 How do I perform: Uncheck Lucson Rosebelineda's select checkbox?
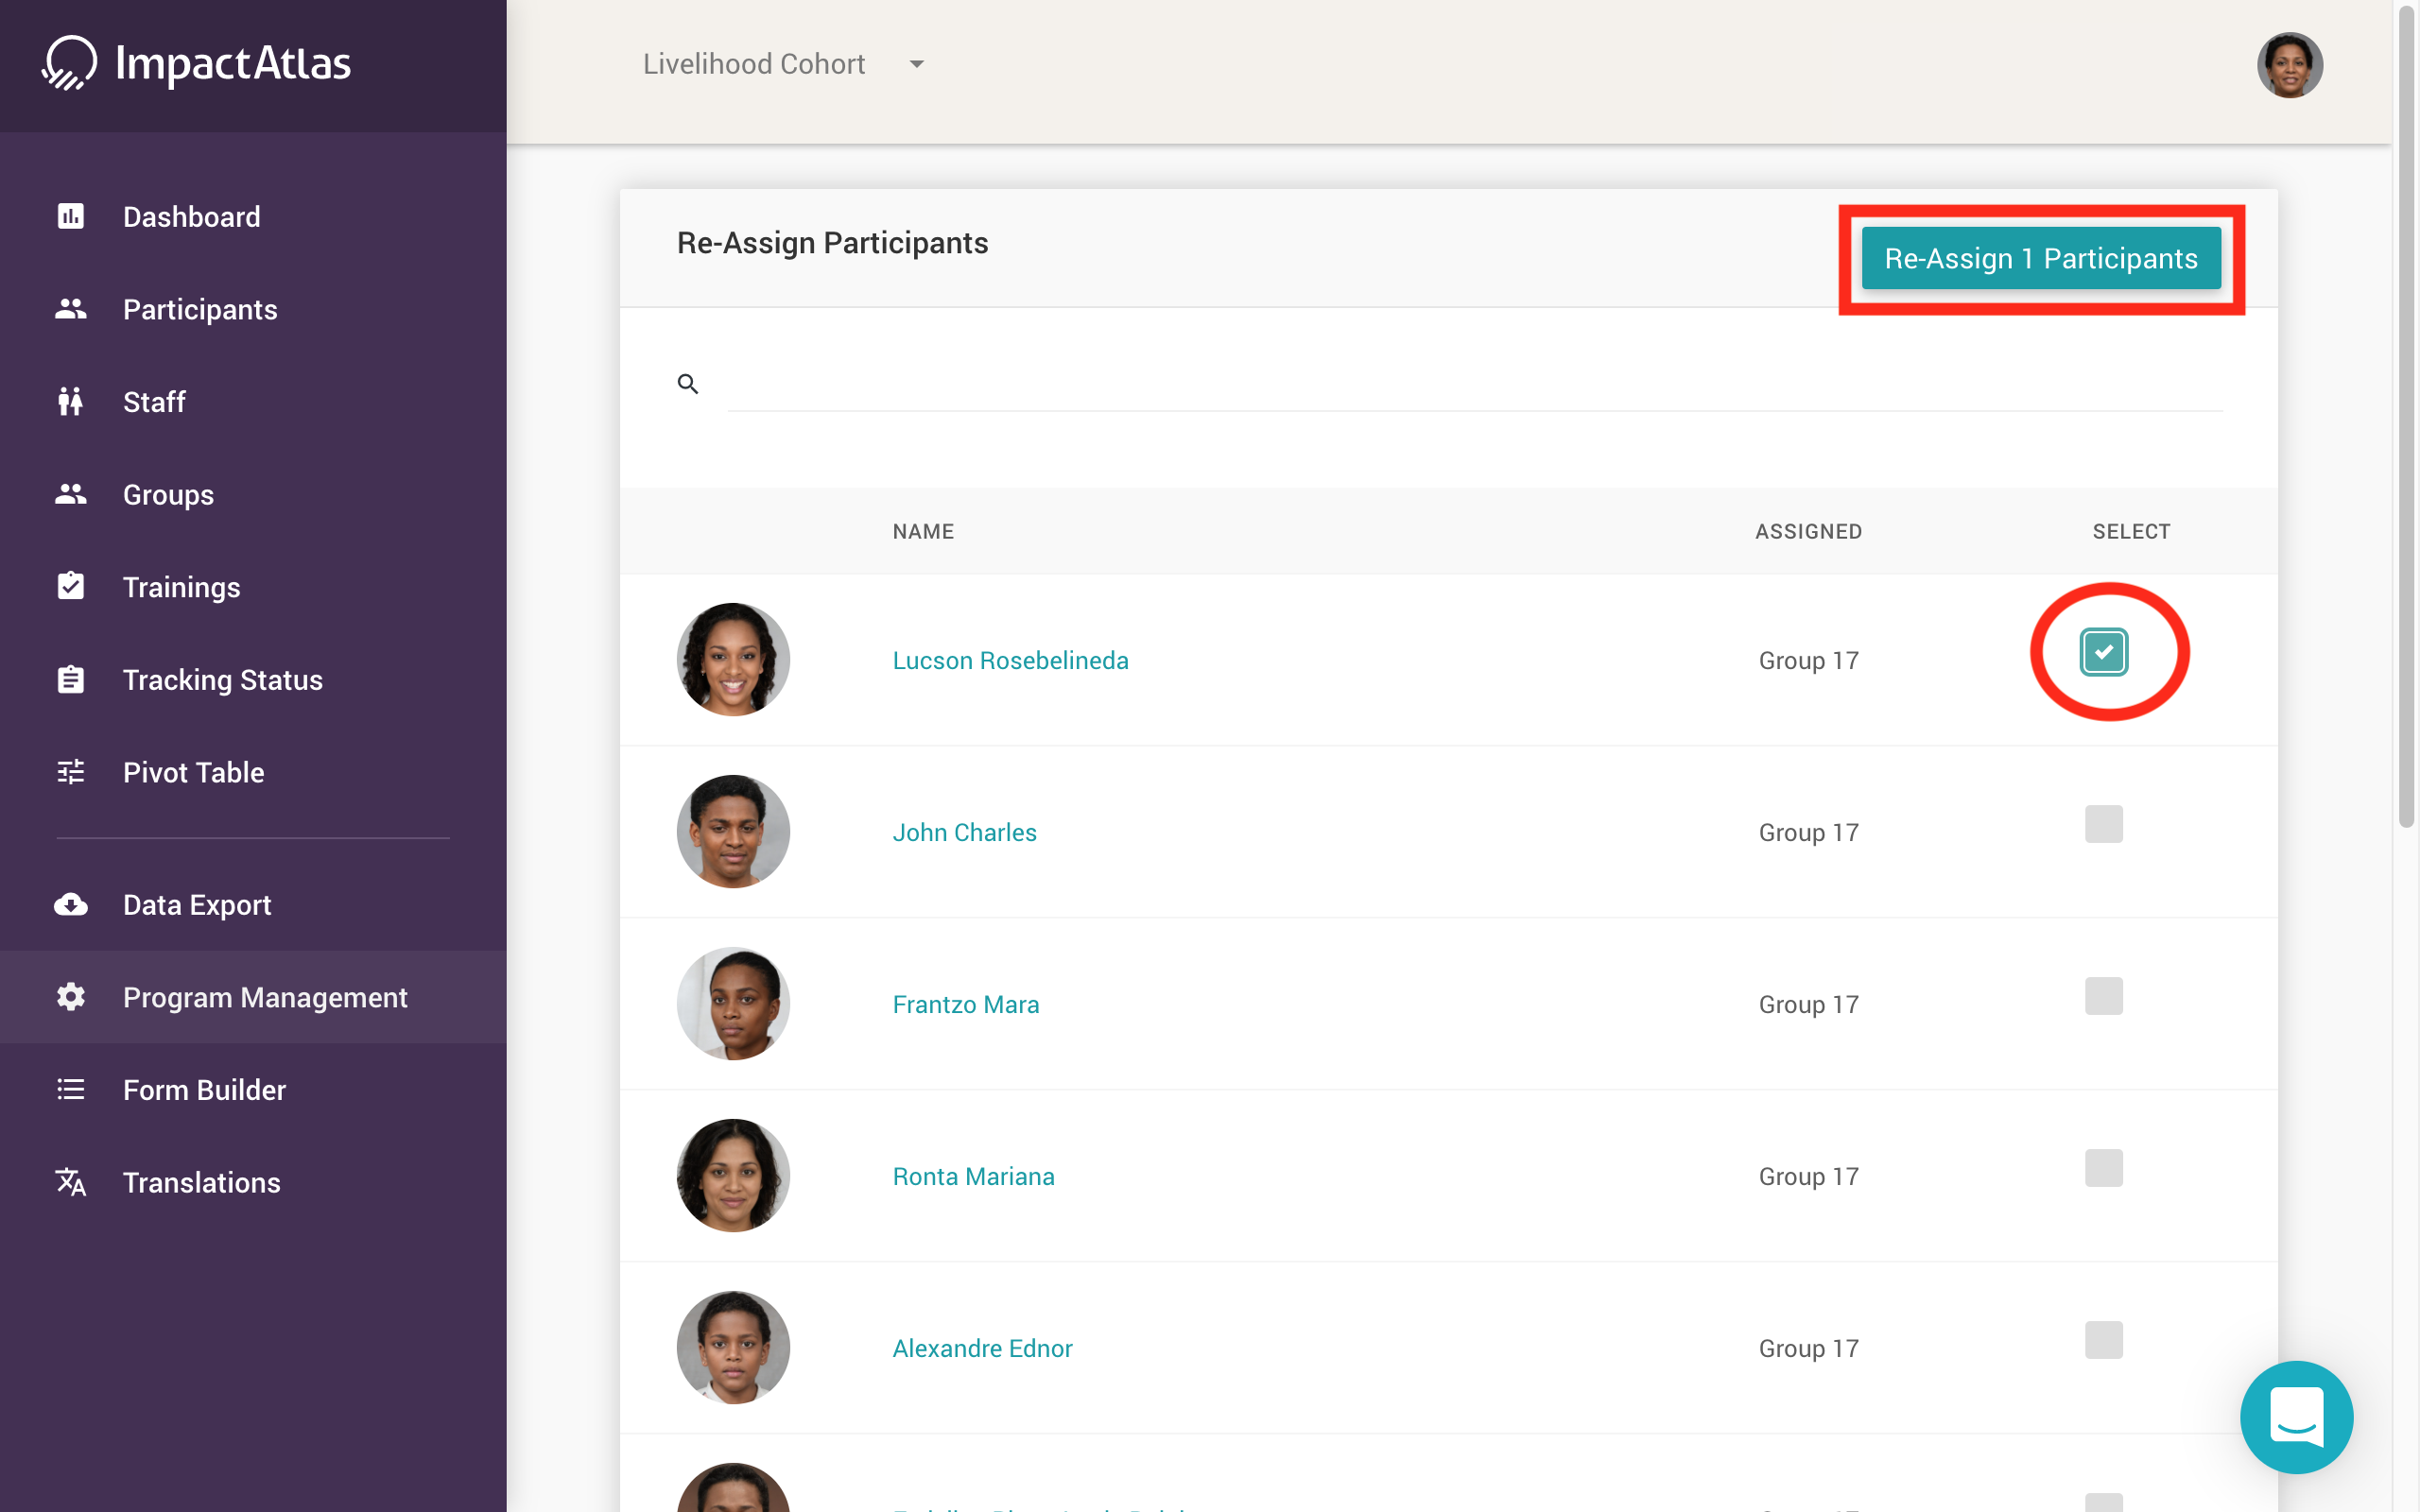click(x=2103, y=652)
